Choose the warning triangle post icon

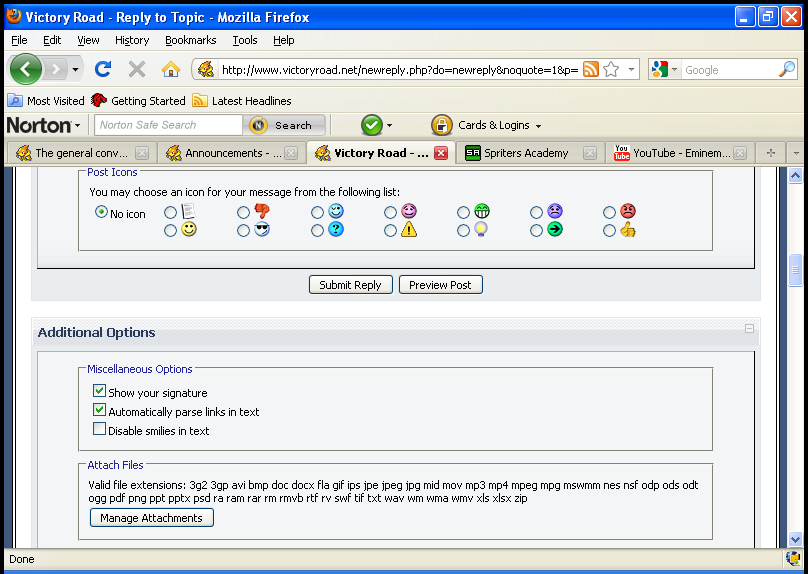(391, 230)
